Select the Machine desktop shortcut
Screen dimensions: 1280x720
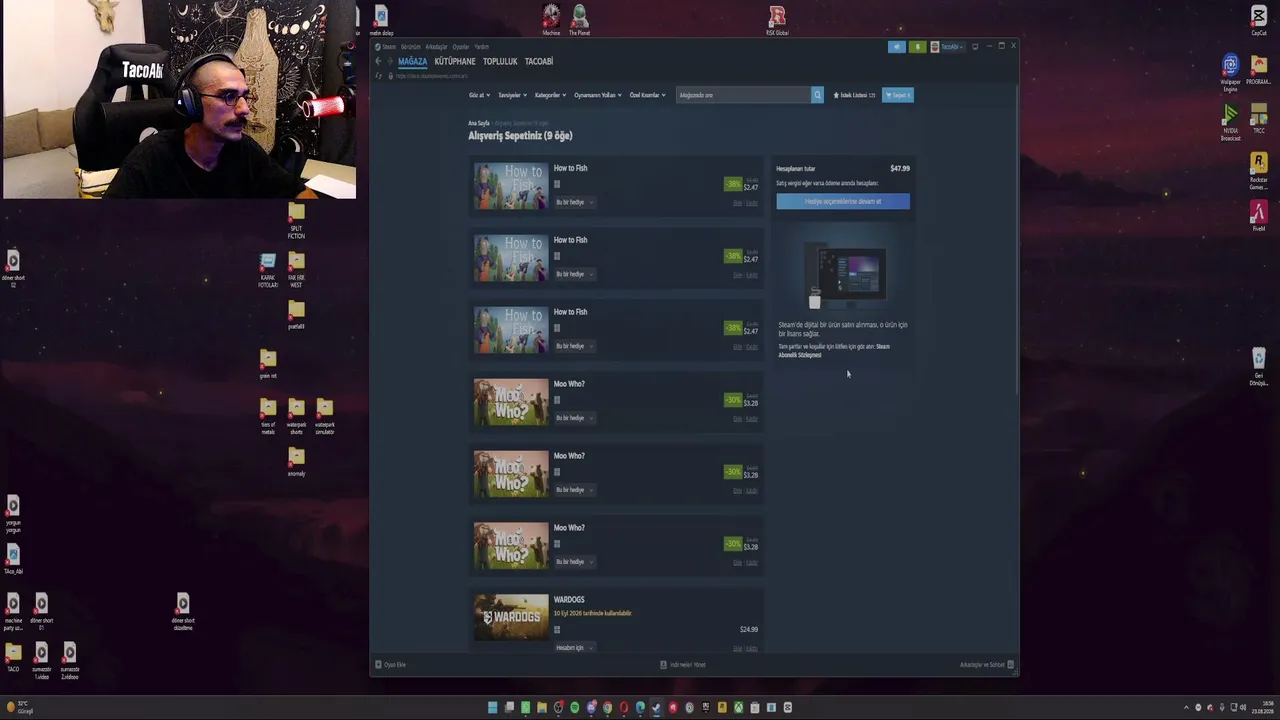click(x=551, y=20)
